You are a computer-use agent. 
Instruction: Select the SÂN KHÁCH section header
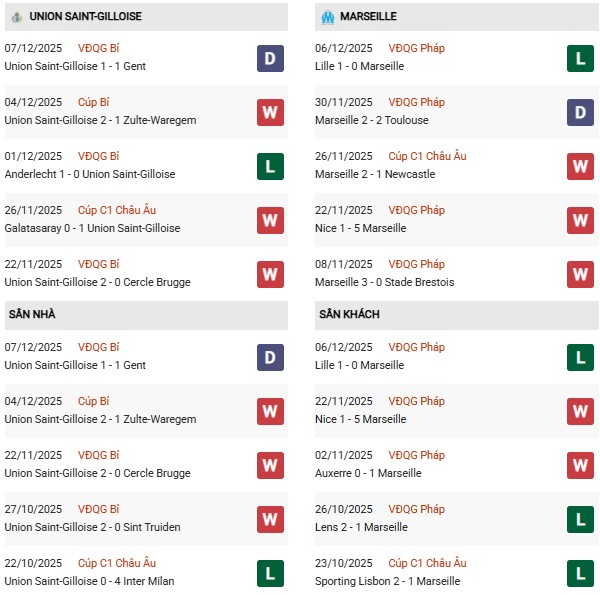351,314
